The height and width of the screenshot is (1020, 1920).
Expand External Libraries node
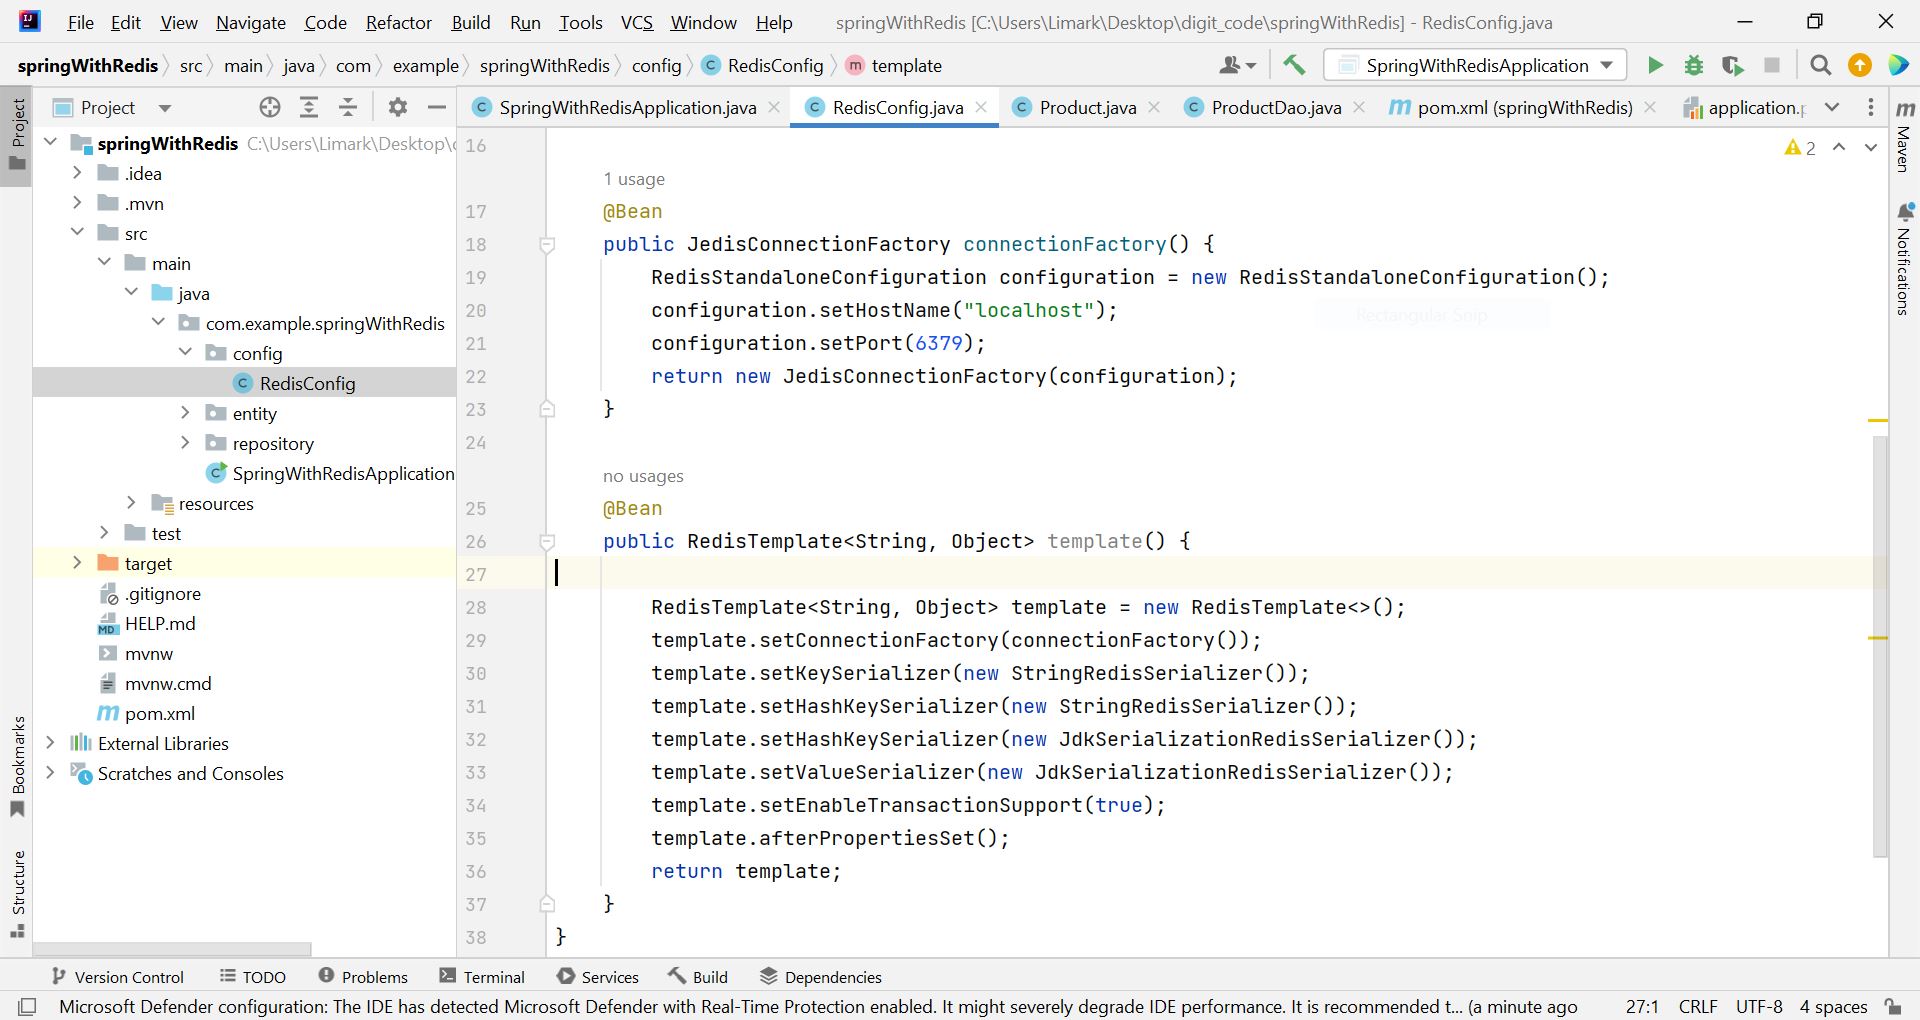[50, 743]
